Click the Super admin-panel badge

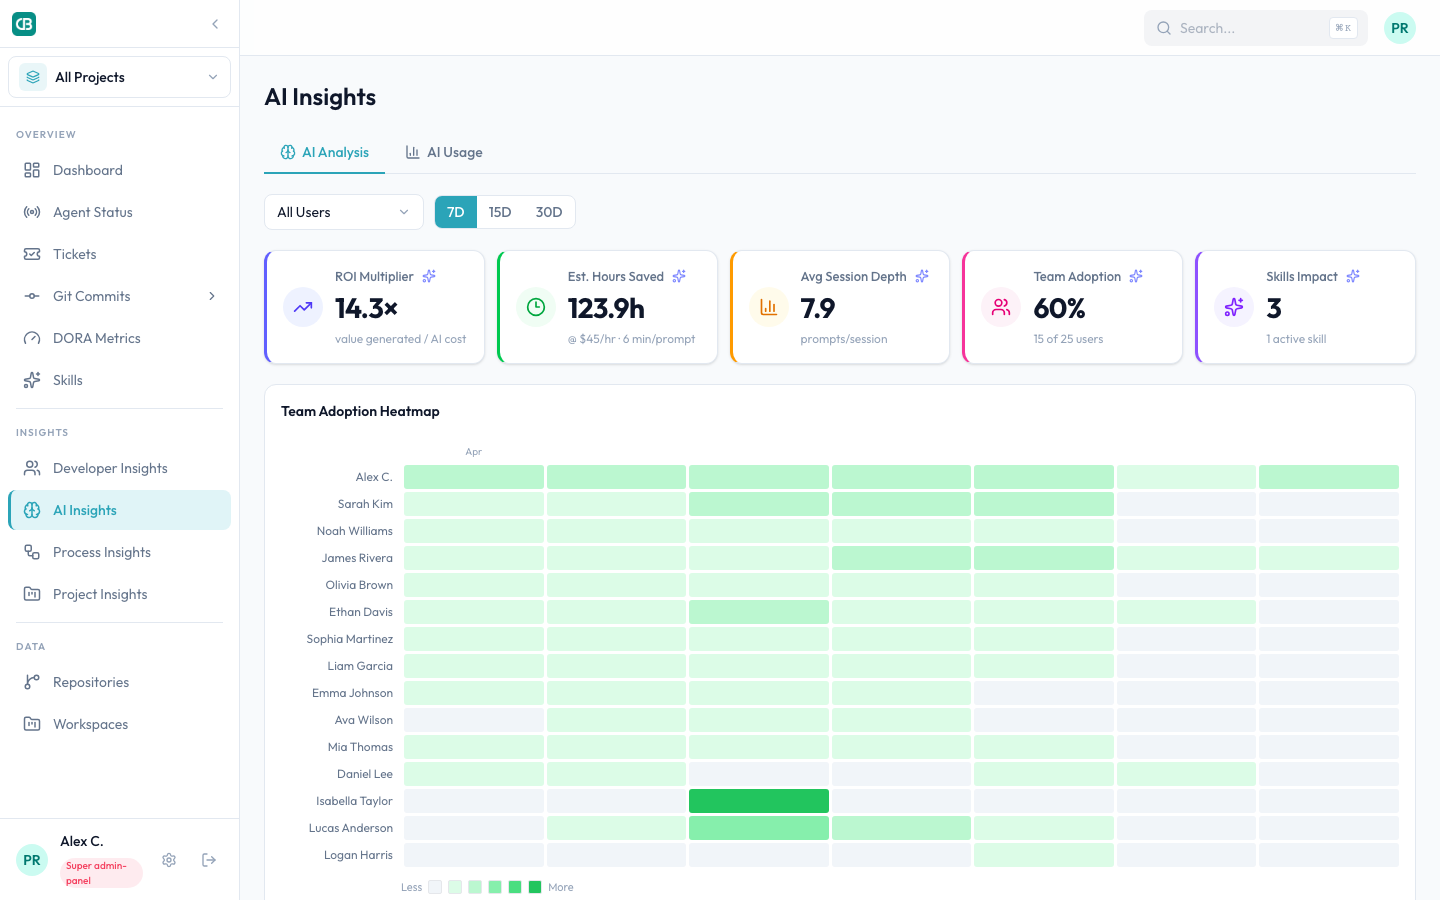[x=100, y=873]
